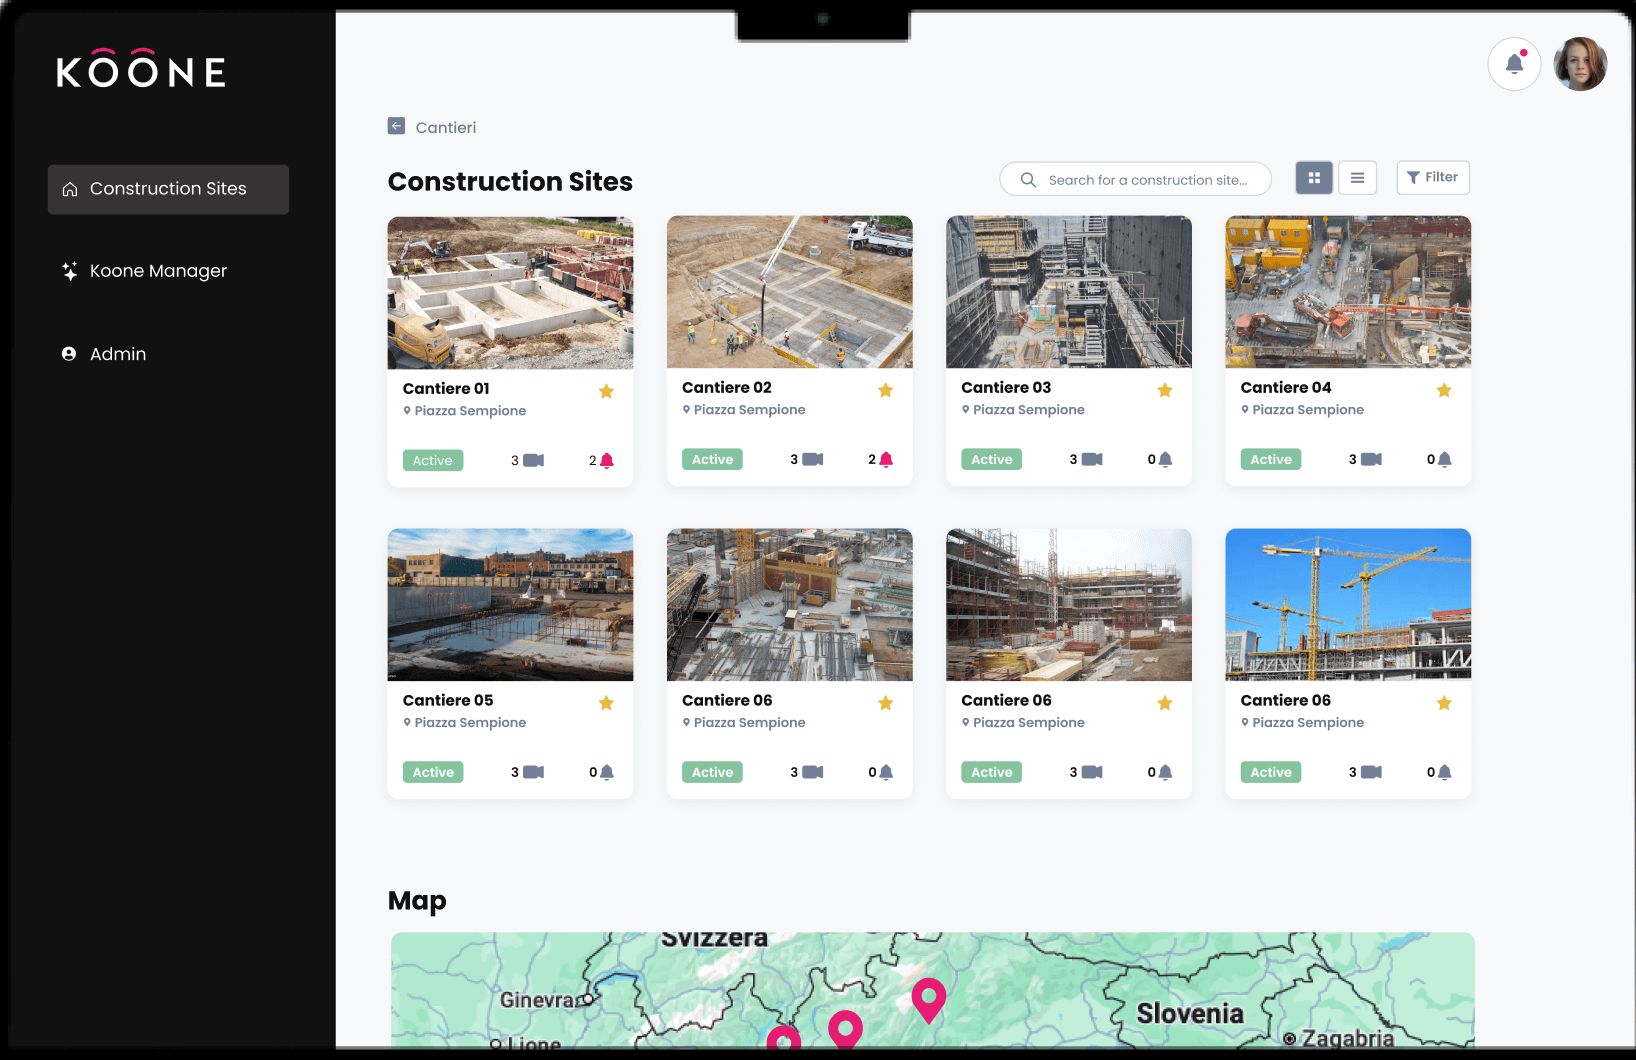Image resolution: width=1636 pixels, height=1060 pixels.
Task: Click the camera icon on Cantiere 01 card
Action: (x=531, y=460)
